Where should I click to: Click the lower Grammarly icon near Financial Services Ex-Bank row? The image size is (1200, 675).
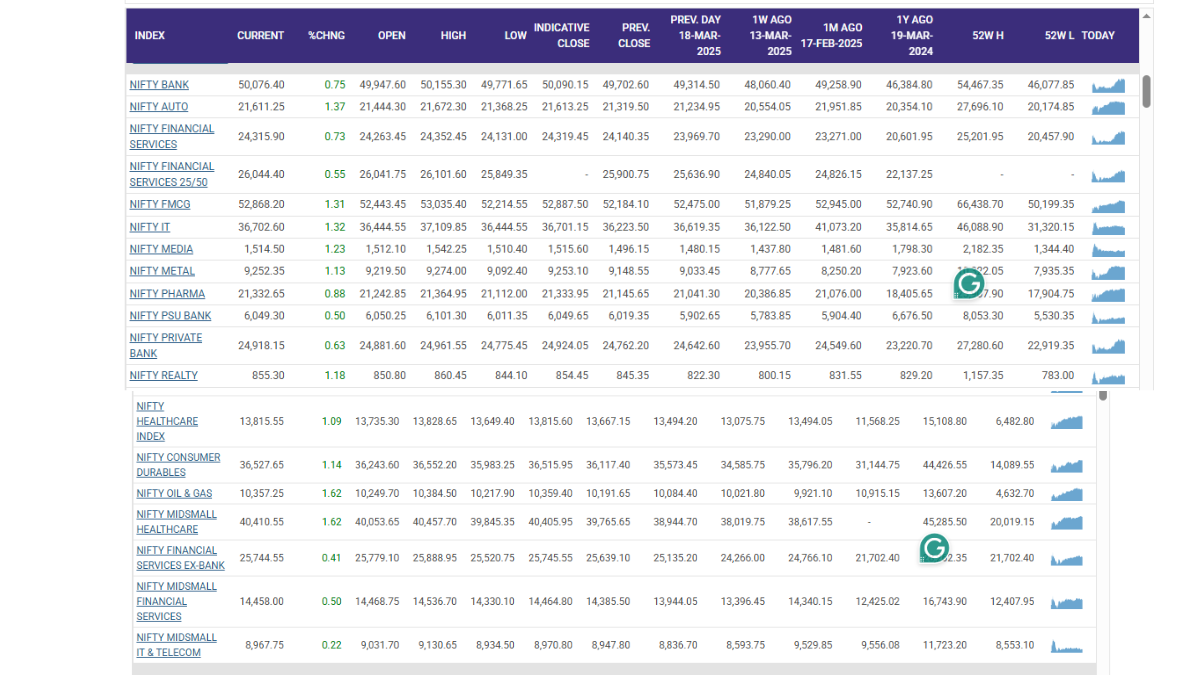(x=934, y=548)
